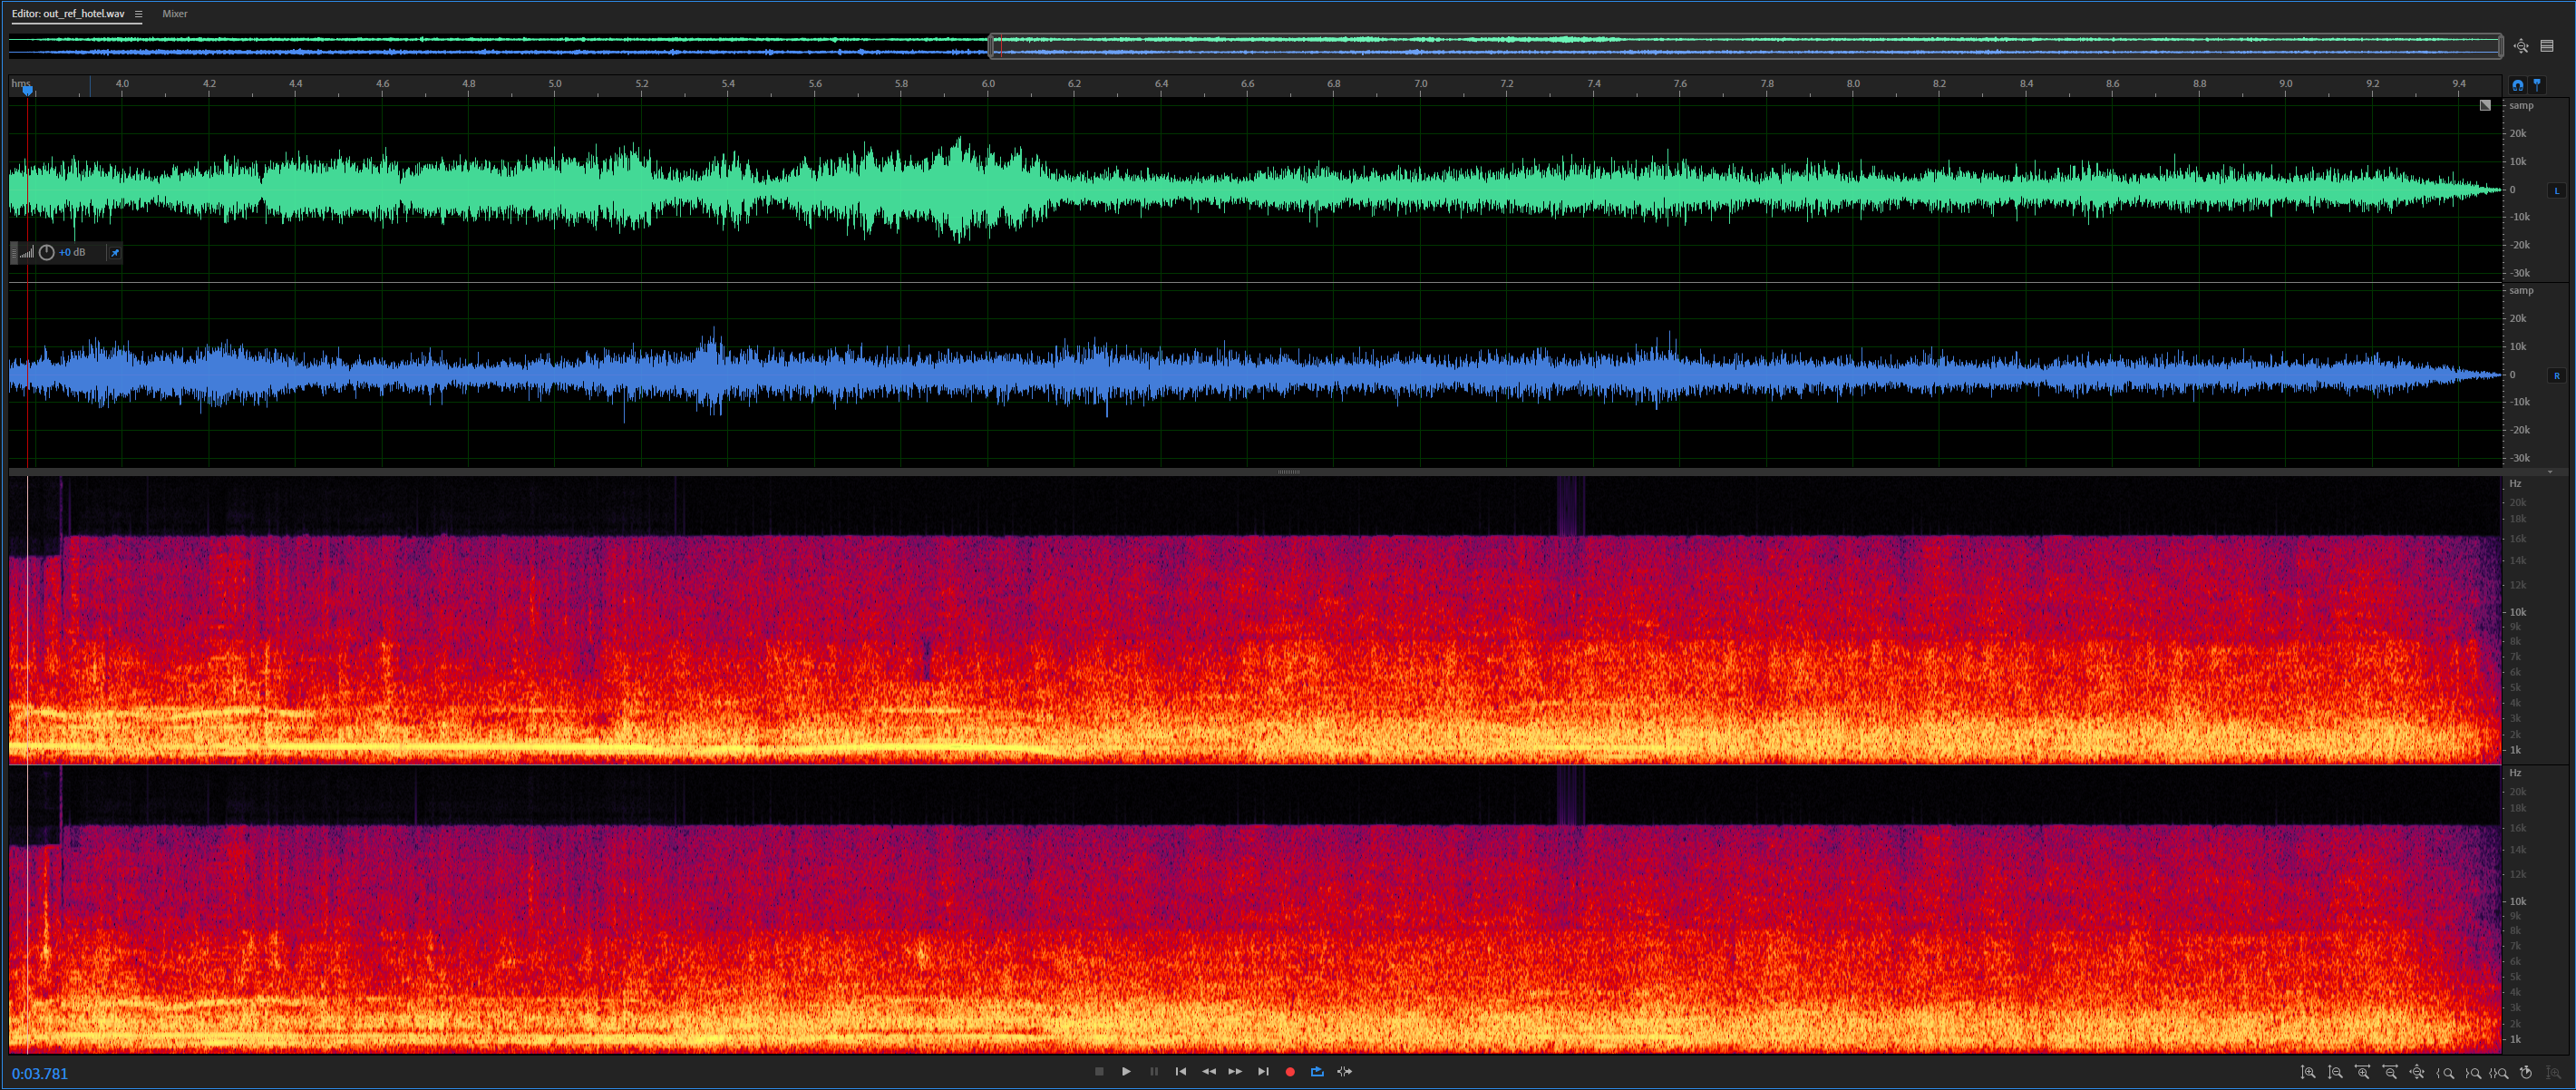The width and height of the screenshot is (2576, 1090).
Task: Click the +0 dB volume knob
Action: coord(46,253)
